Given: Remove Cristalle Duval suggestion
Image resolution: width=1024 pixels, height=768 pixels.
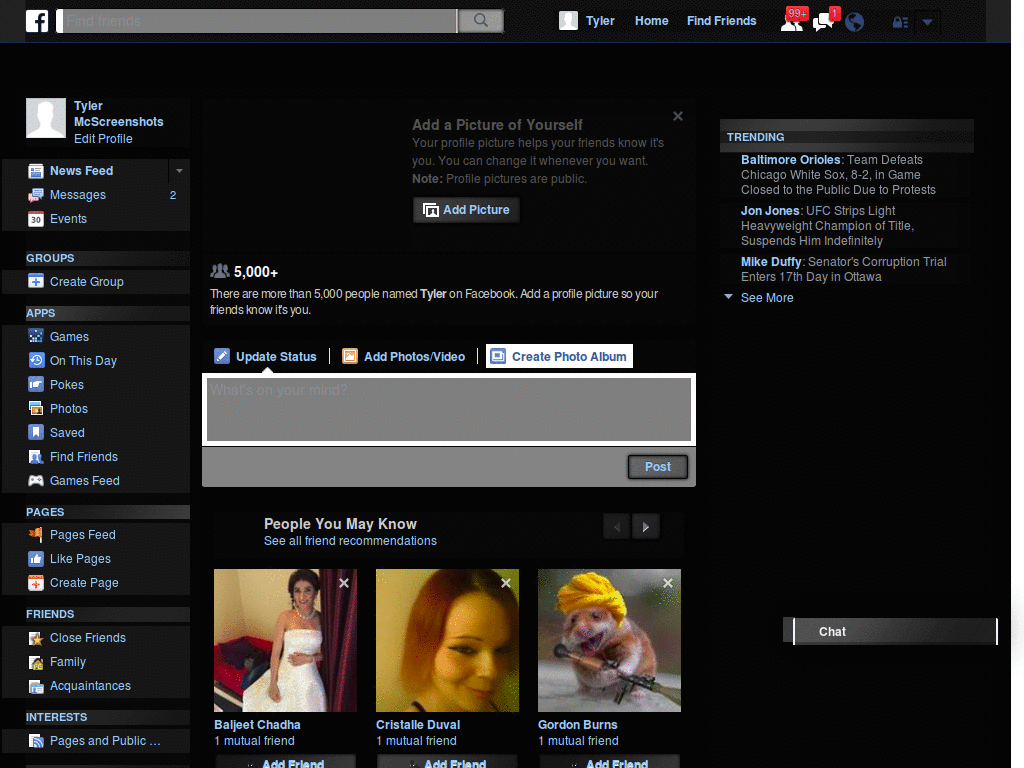Looking at the screenshot, I should [x=506, y=583].
